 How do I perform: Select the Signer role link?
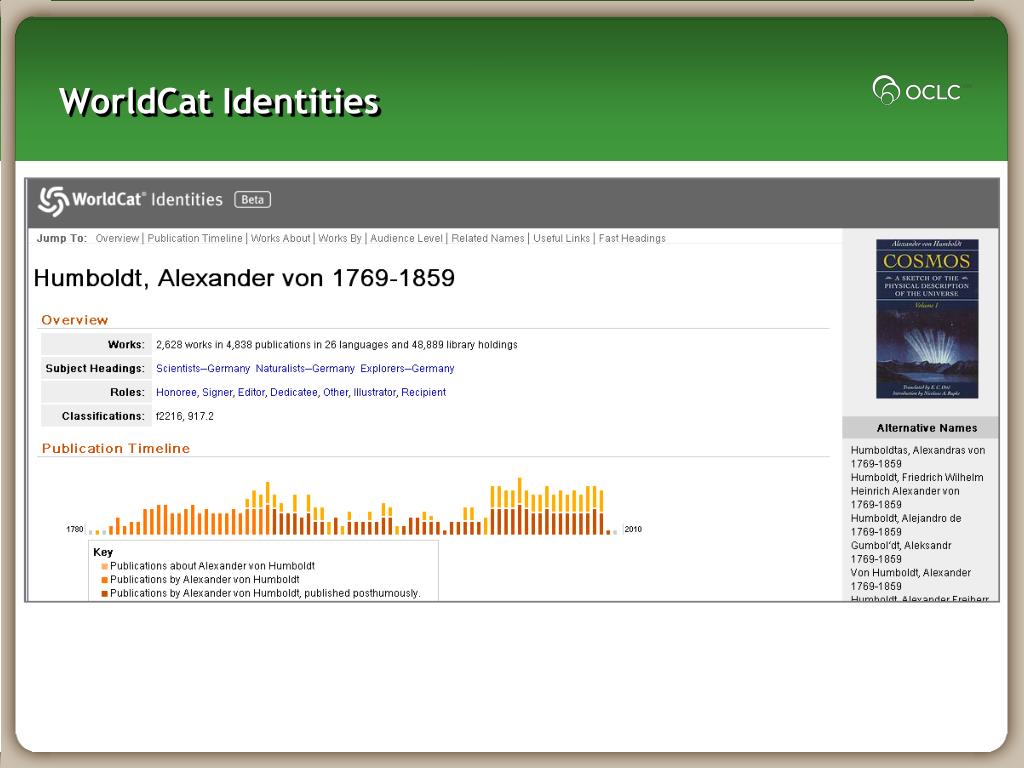[x=217, y=392]
